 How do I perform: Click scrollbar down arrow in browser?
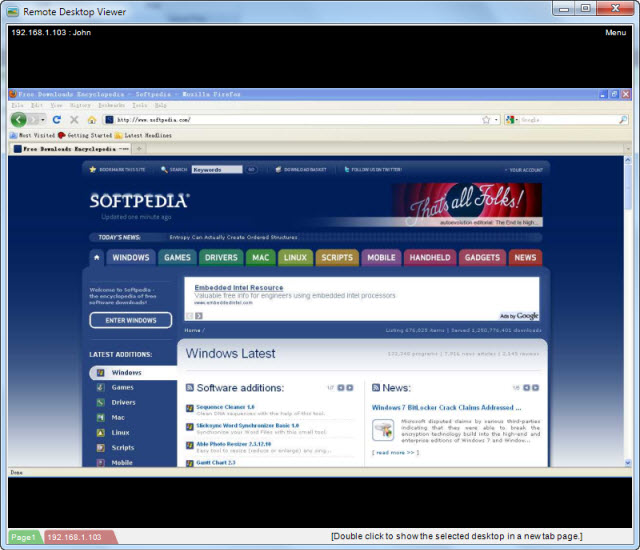tap(628, 463)
